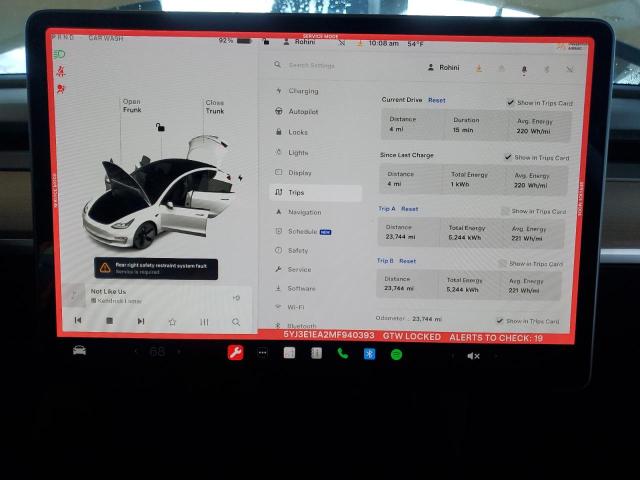Favorite the song with the star icon
This screenshot has height=480, width=640.
click(x=172, y=322)
